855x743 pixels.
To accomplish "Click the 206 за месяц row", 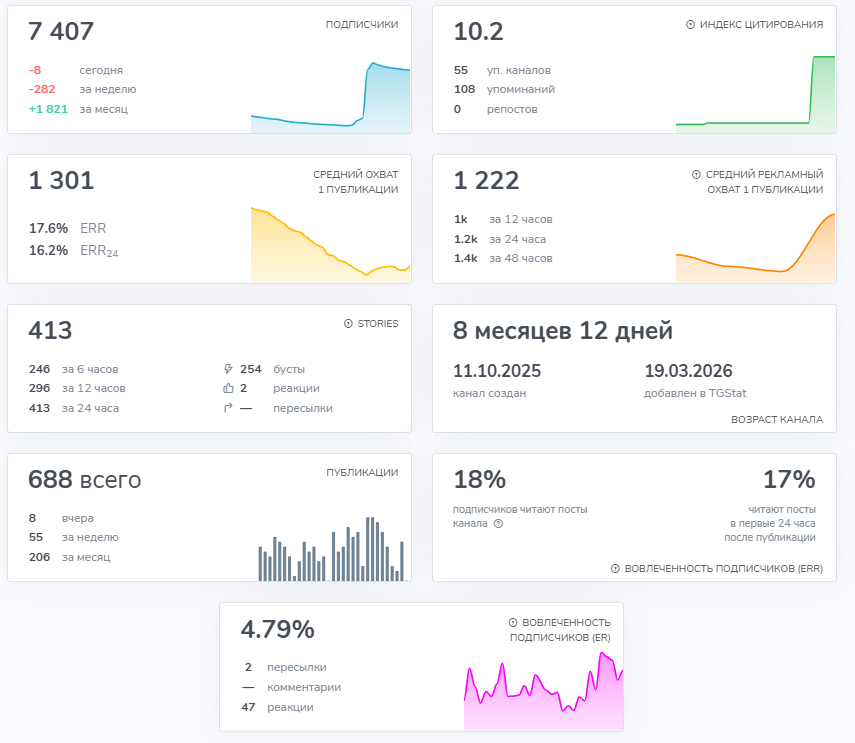I will click(69, 557).
